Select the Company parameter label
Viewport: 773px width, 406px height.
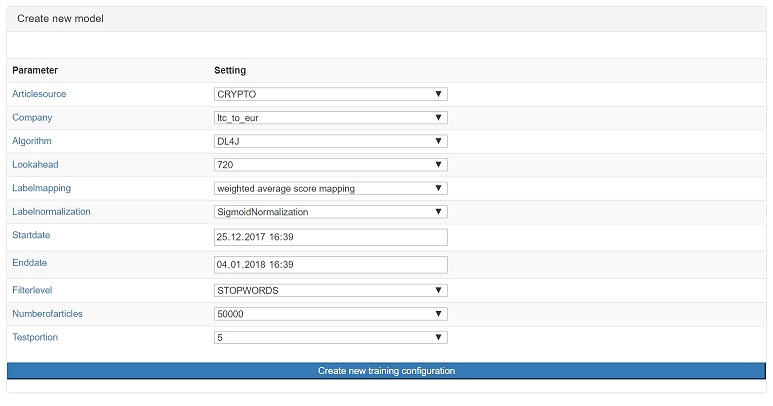coord(32,118)
